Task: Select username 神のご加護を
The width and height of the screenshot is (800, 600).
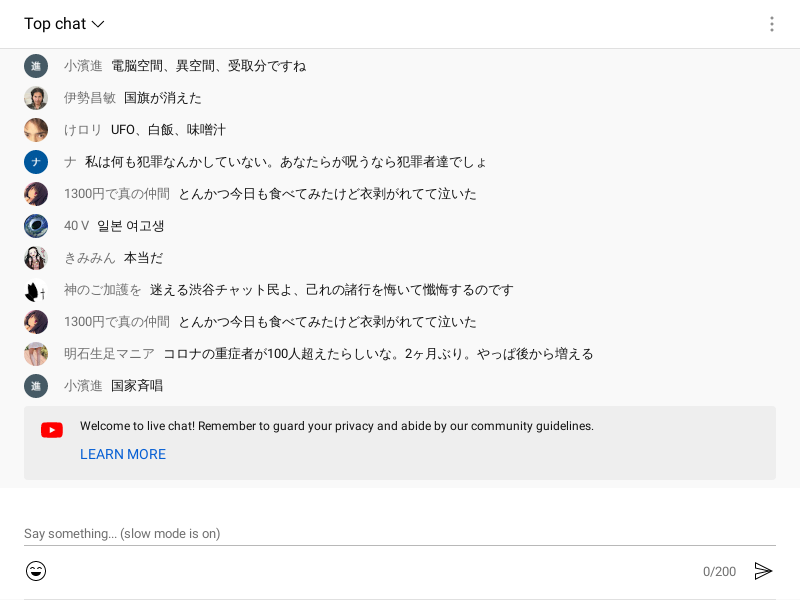Action: coord(103,290)
